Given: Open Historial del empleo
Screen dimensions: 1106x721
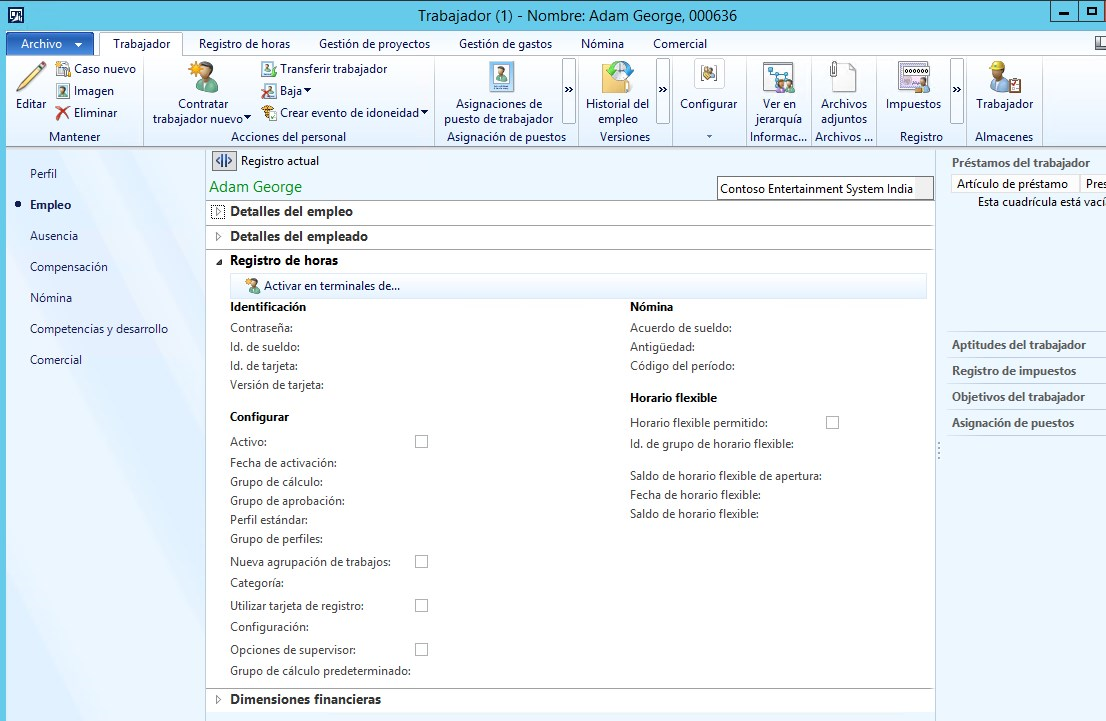Looking at the screenshot, I should pos(617,95).
